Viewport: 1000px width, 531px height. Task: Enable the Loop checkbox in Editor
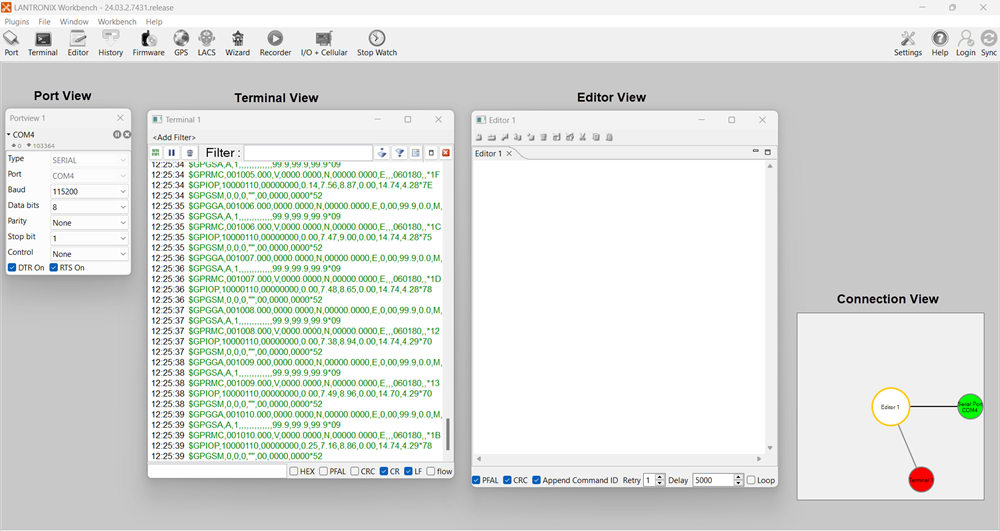click(751, 480)
